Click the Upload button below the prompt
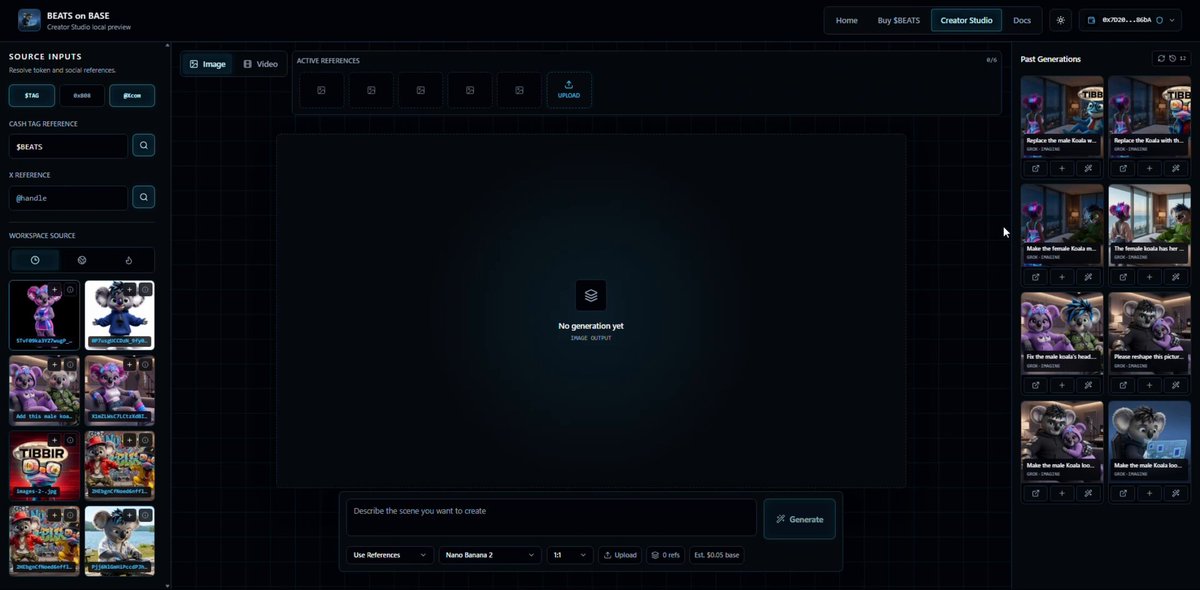The image size is (1200, 590). pos(620,555)
